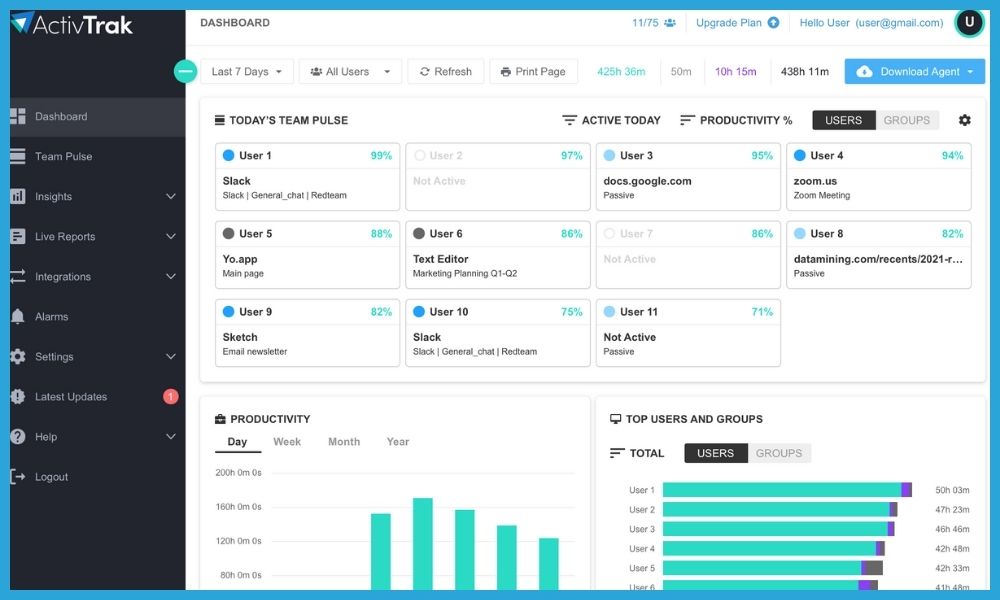Click the Upgrade Plan link

coord(728,23)
